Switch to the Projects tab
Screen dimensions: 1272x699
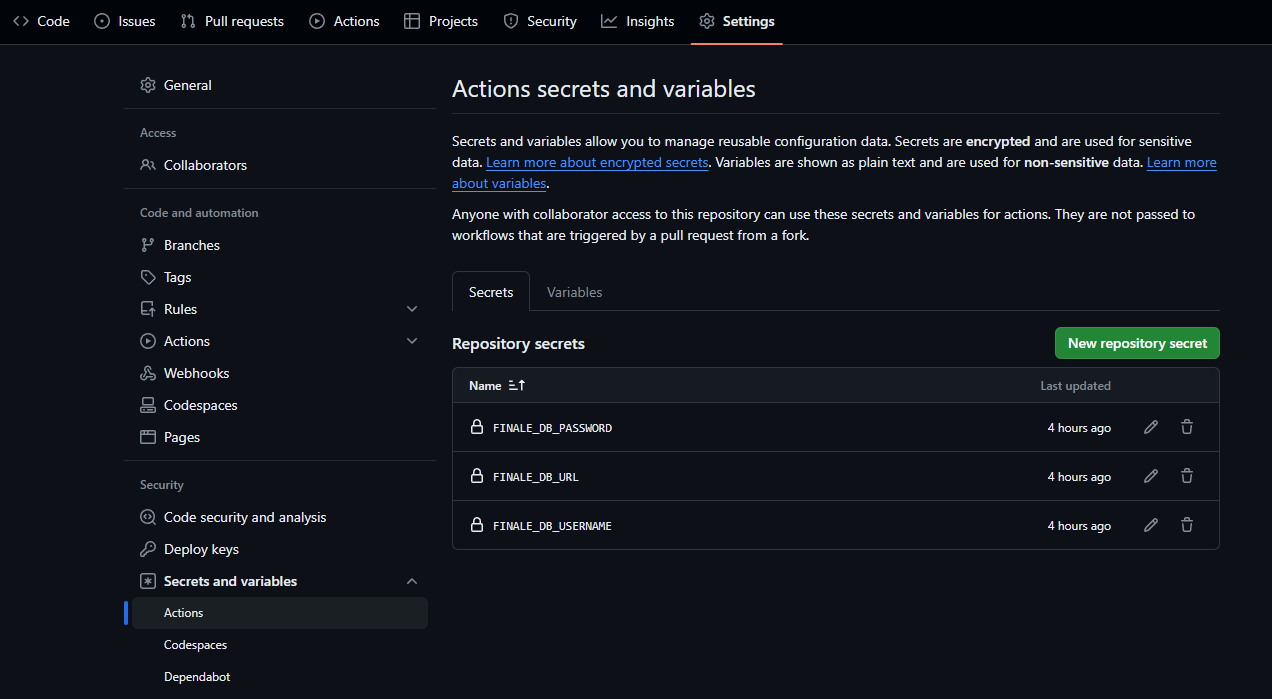441,21
